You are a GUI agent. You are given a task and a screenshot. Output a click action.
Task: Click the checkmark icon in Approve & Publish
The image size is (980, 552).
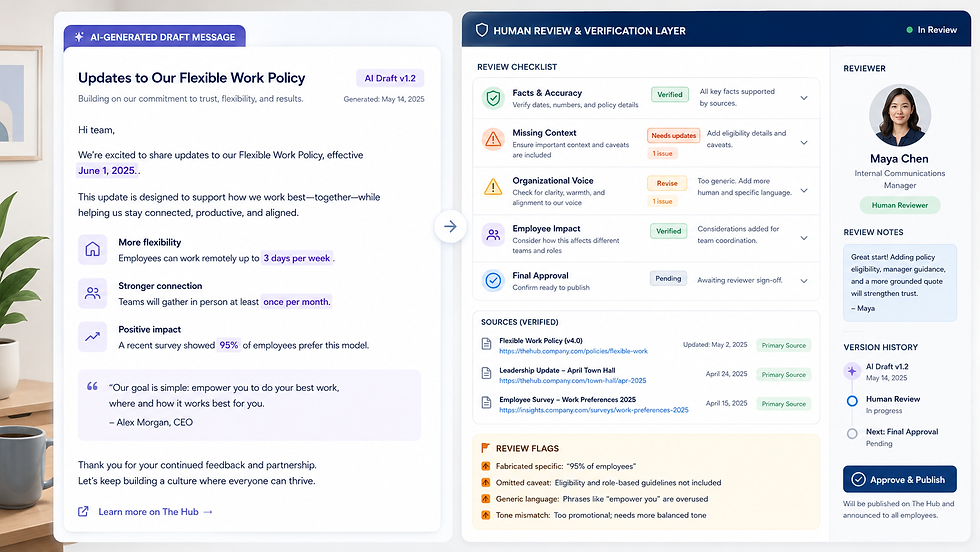pyautogui.click(x=858, y=479)
